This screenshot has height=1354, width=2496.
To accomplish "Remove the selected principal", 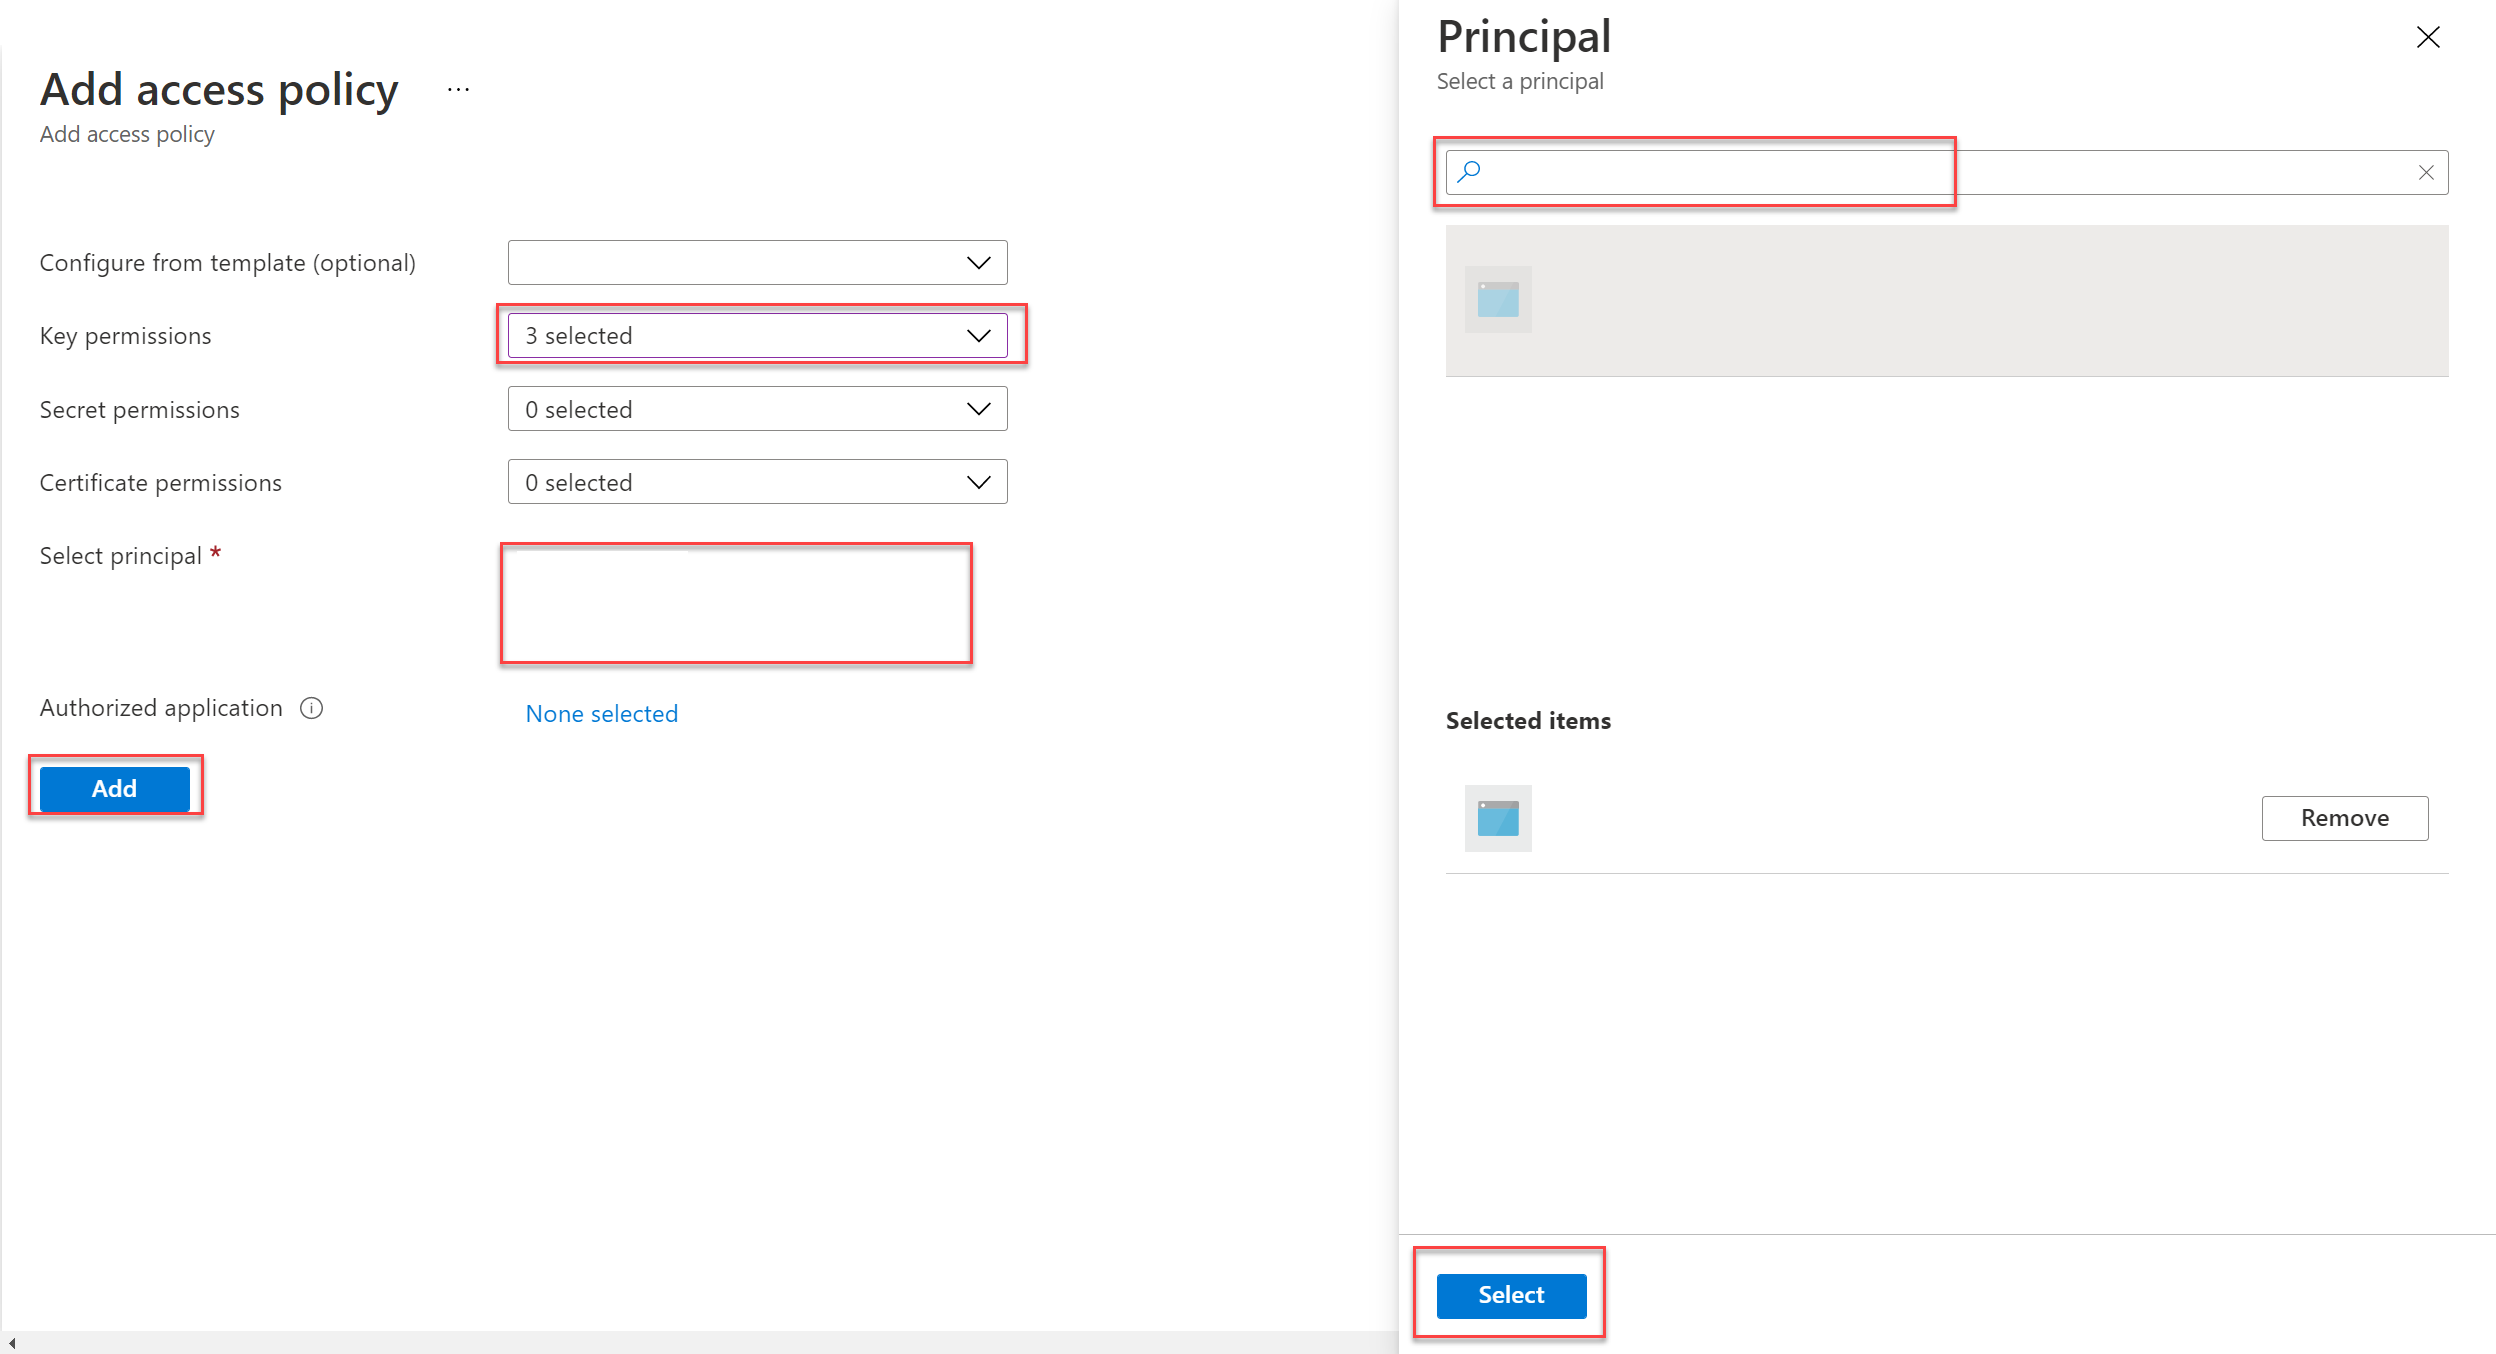I will coord(2344,818).
